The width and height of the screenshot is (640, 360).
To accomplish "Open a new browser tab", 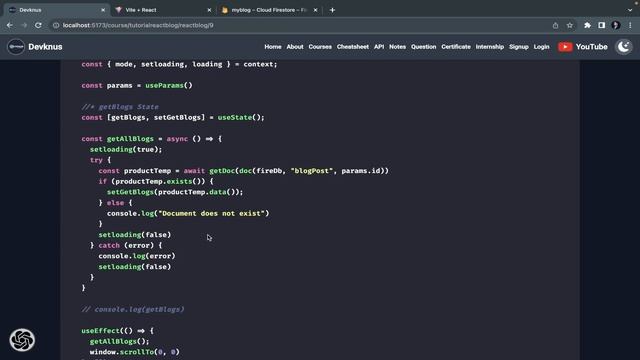I will click(x=332, y=10).
